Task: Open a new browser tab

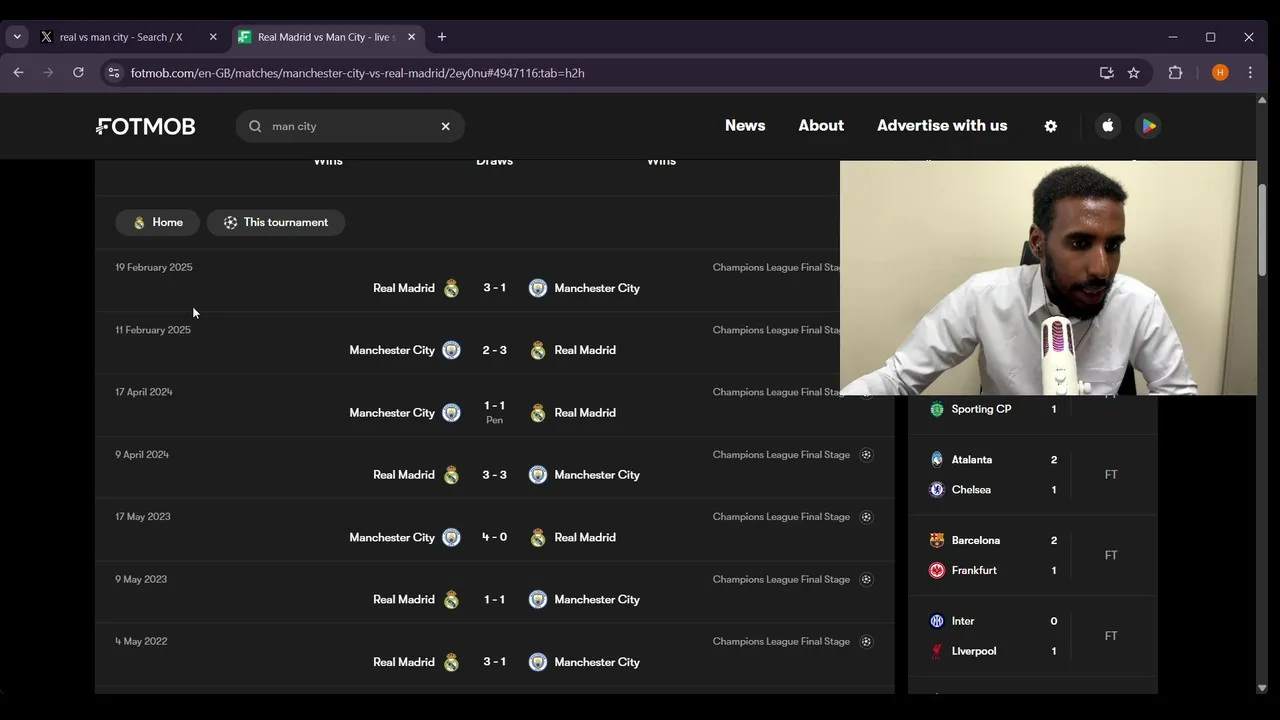Action: coord(442,37)
